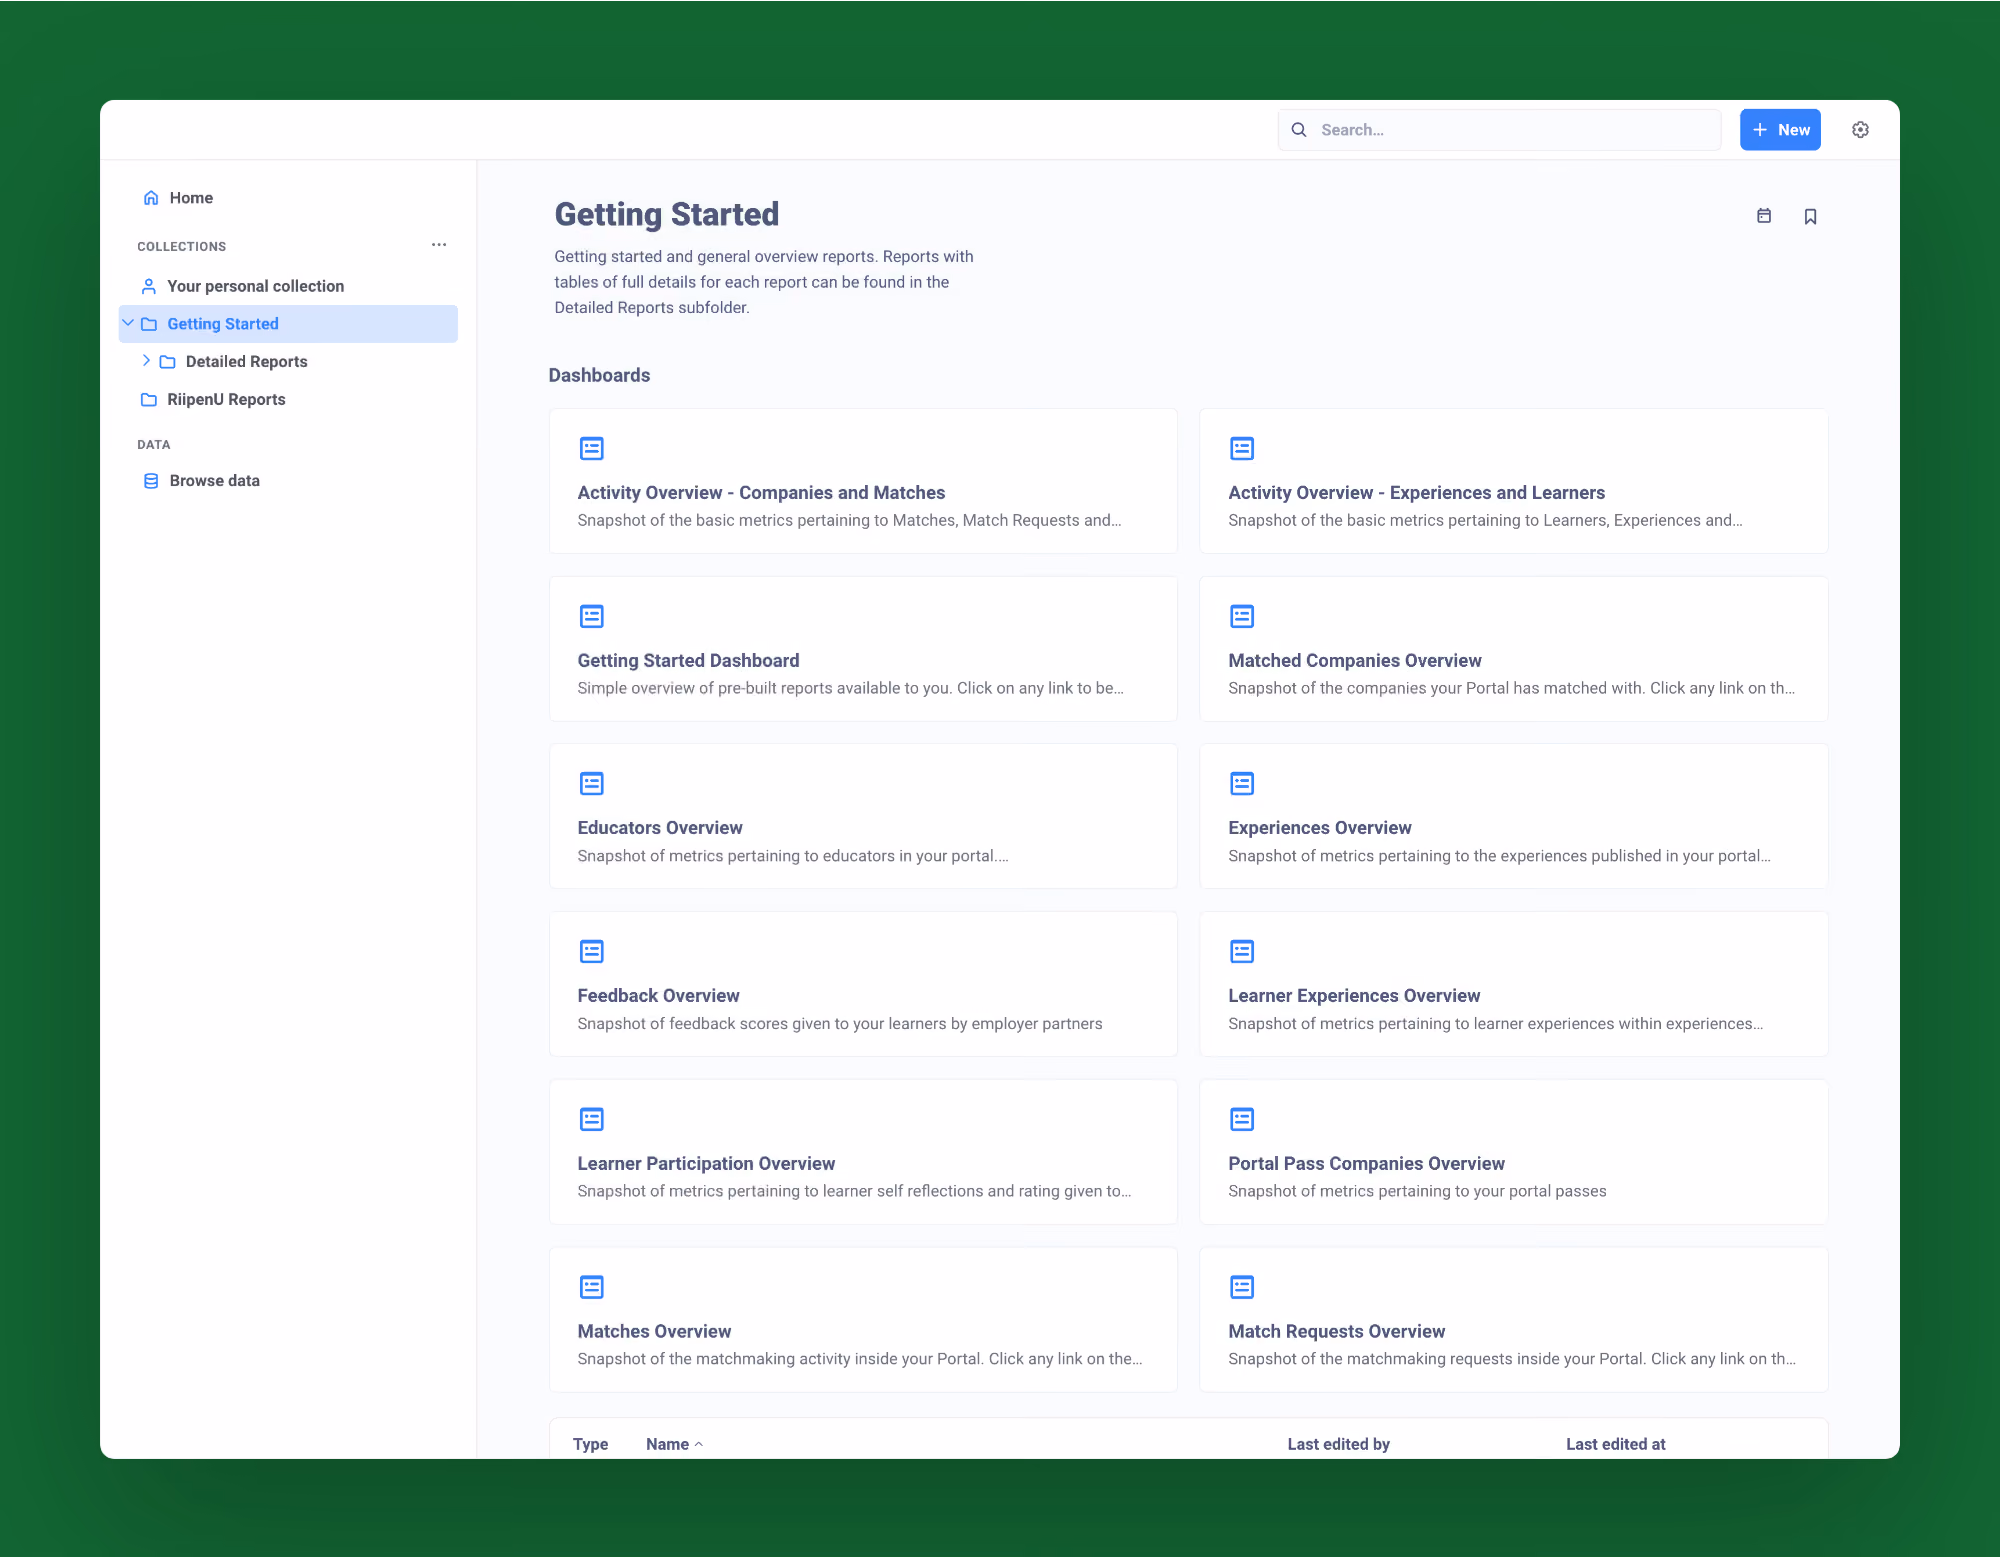Image resolution: width=2000 pixels, height=1558 pixels.
Task: Open Activity Overview - Experiences and Learners dashboard
Action: point(1514,481)
